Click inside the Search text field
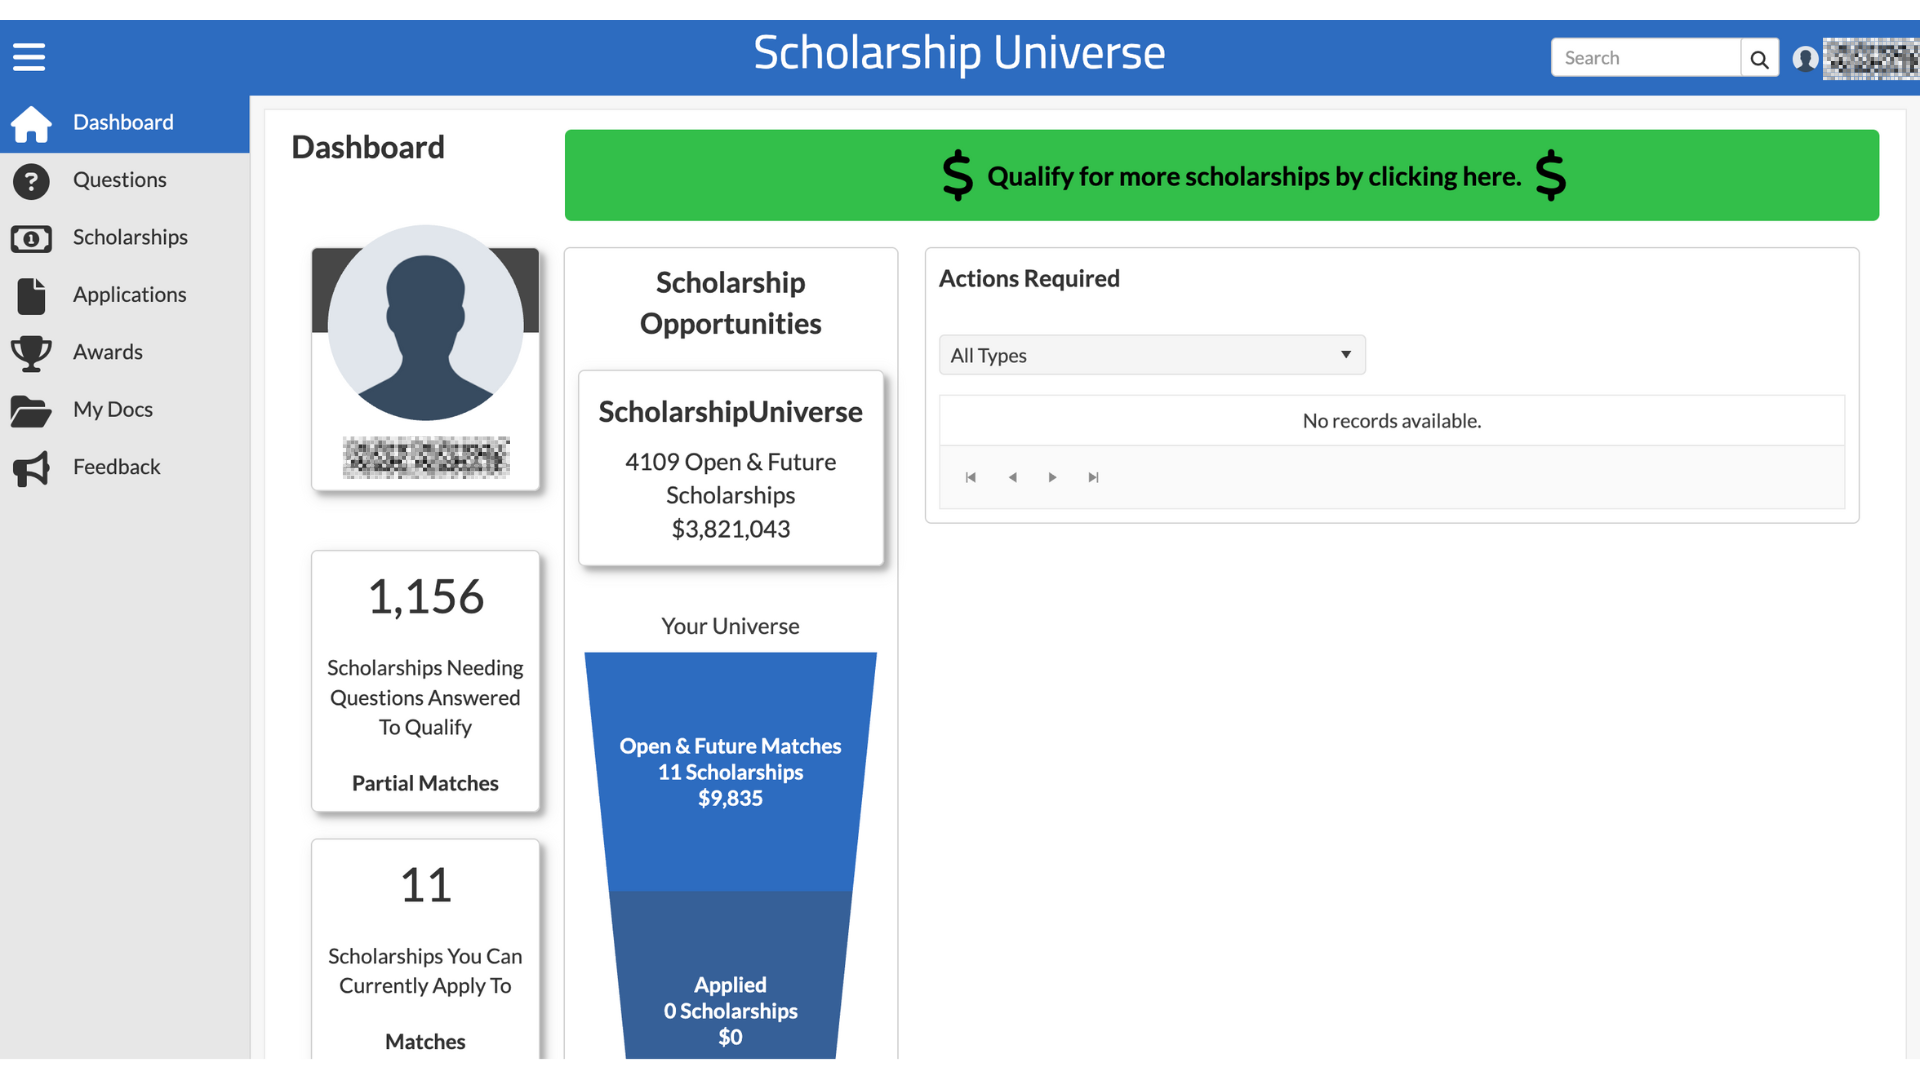1920x1080 pixels. (x=1645, y=58)
